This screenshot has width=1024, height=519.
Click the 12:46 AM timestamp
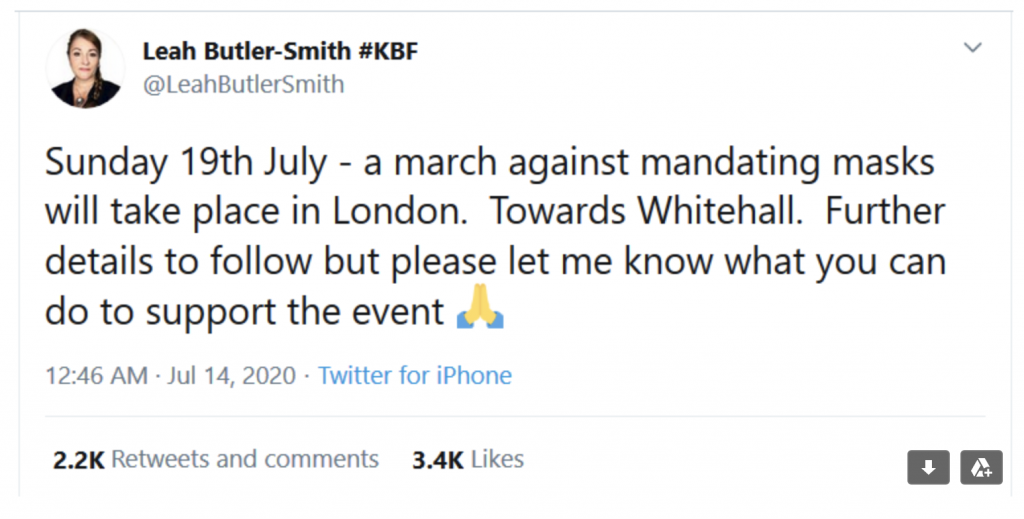[x=96, y=376]
